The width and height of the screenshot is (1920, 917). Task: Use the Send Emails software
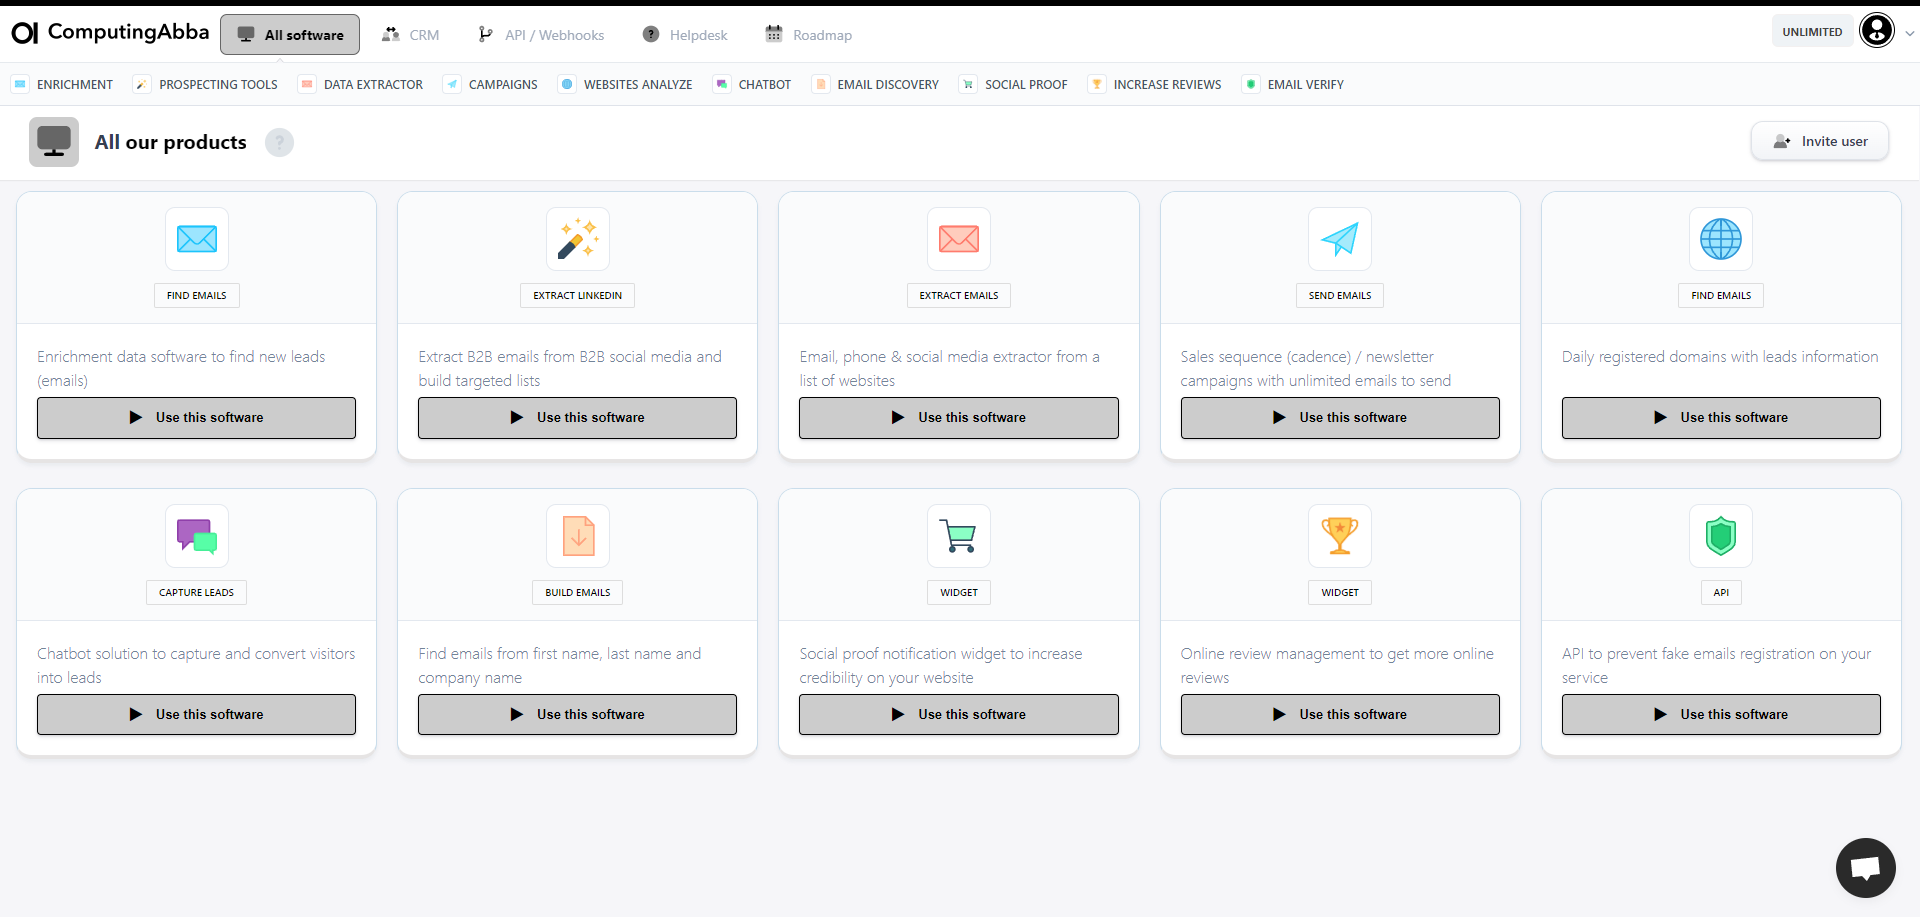click(x=1340, y=418)
